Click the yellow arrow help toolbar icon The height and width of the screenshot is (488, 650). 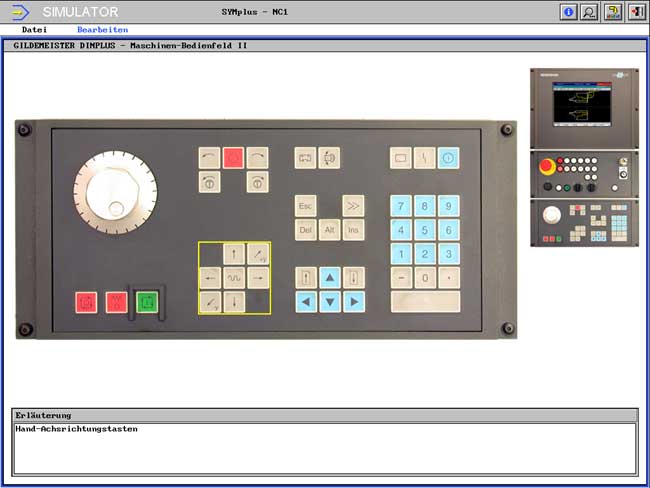(x=613, y=12)
